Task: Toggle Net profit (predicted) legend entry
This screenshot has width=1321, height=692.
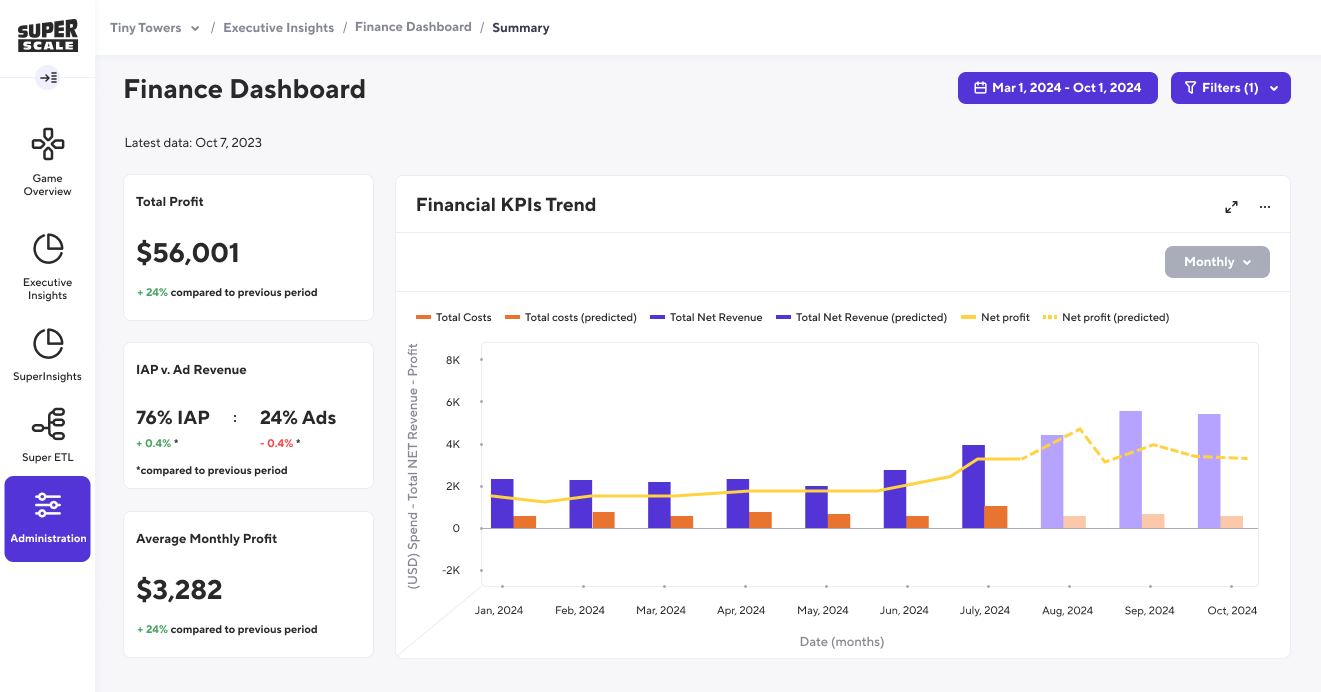Action: [x=1106, y=317]
